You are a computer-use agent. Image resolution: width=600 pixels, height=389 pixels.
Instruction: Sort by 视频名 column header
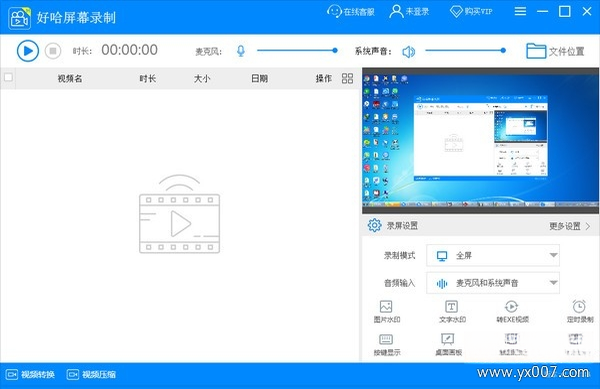tap(70, 78)
